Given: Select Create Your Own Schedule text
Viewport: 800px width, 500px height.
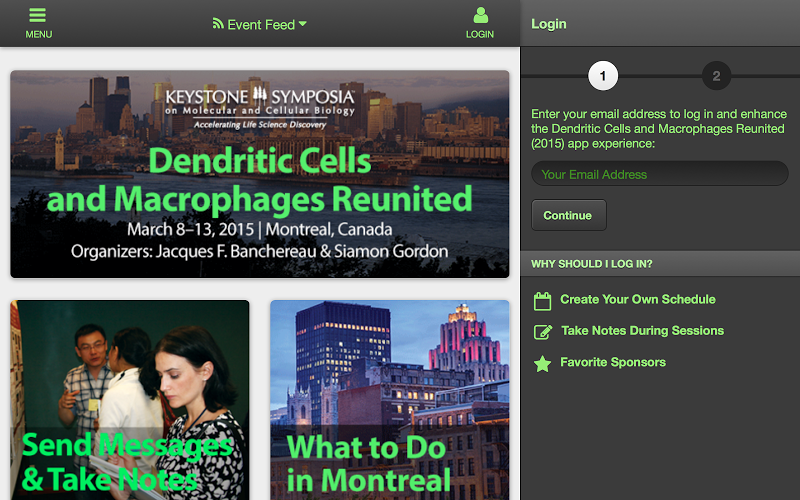Looking at the screenshot, I should [x=638, y=299].
